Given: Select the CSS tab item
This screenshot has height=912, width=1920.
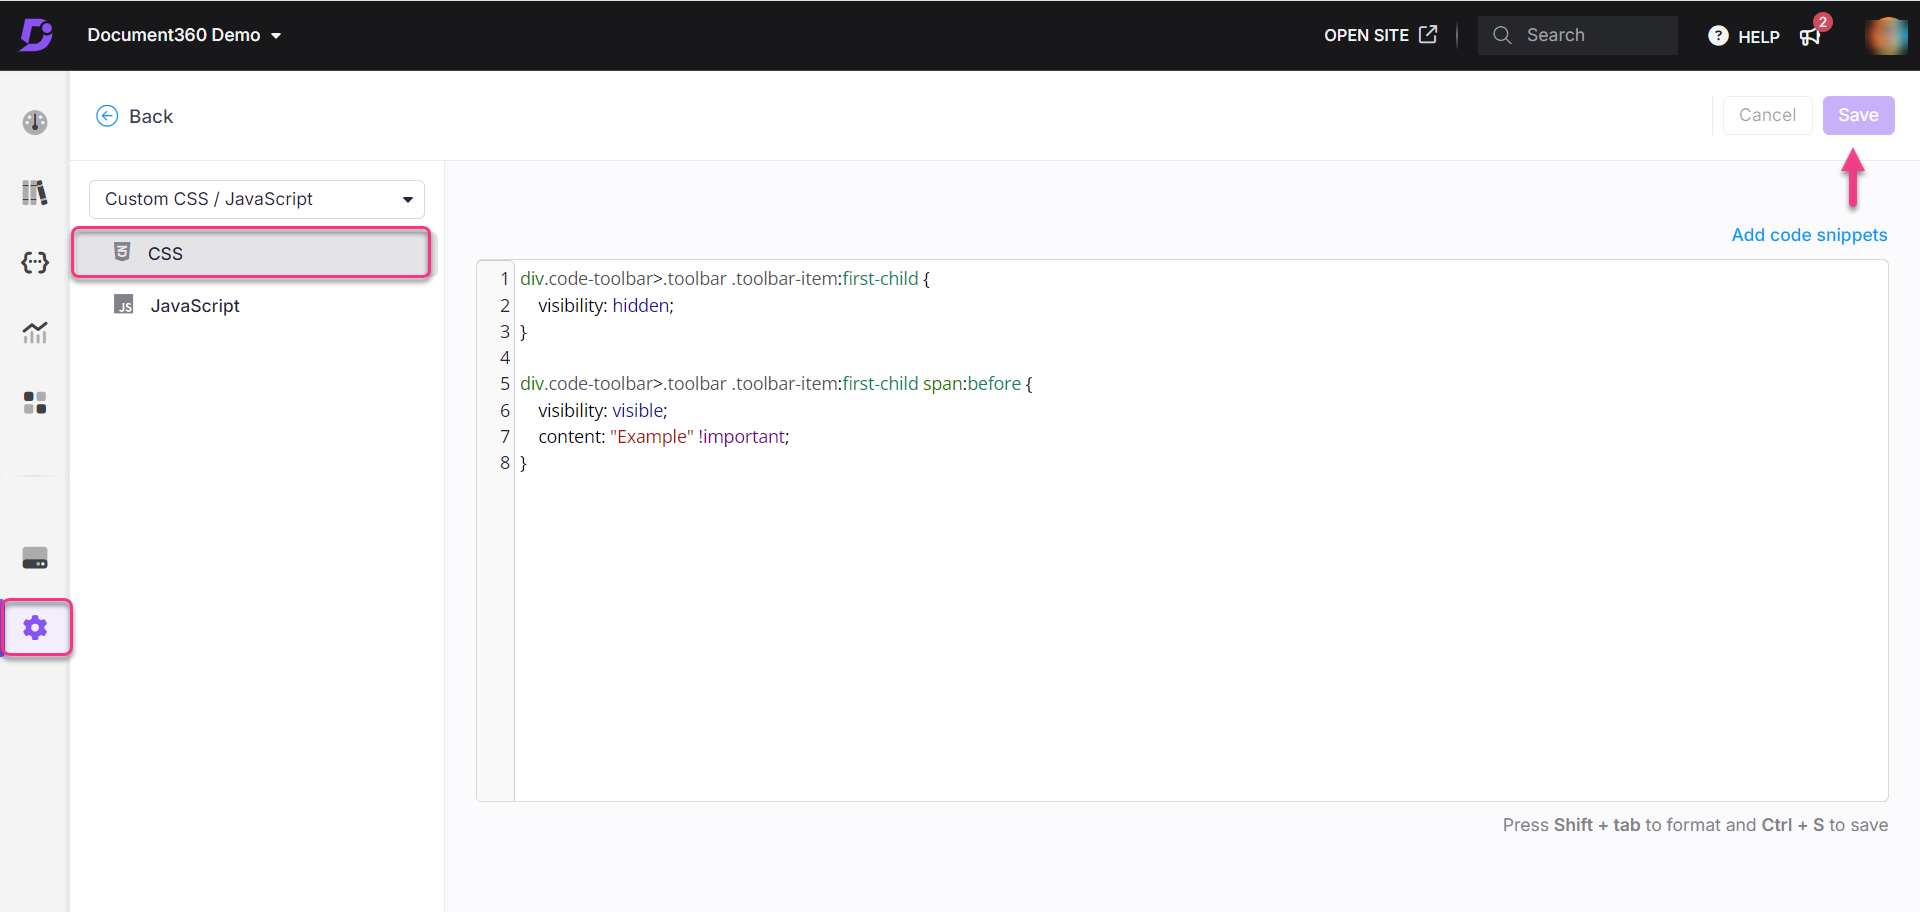Looking at the screenshot, I should tap(252, 253).
